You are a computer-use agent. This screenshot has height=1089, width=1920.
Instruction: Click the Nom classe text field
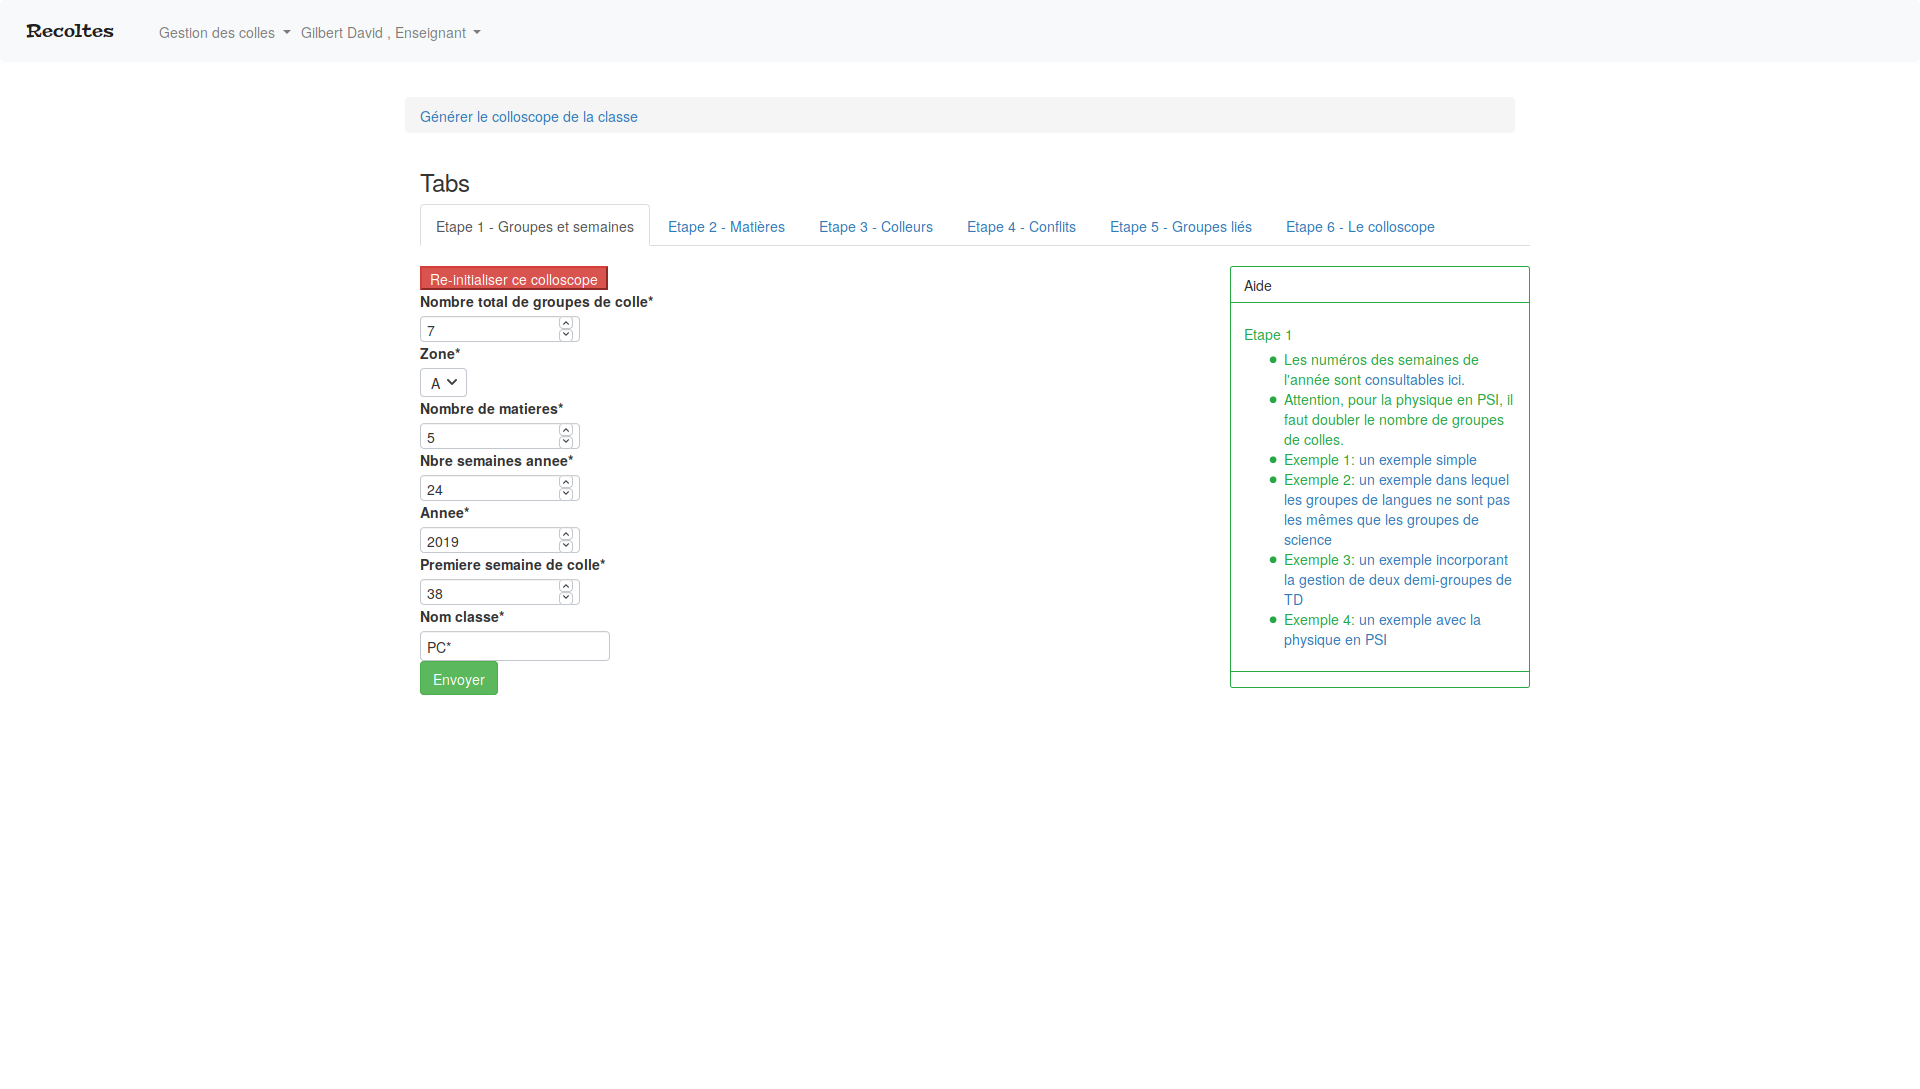514,647
